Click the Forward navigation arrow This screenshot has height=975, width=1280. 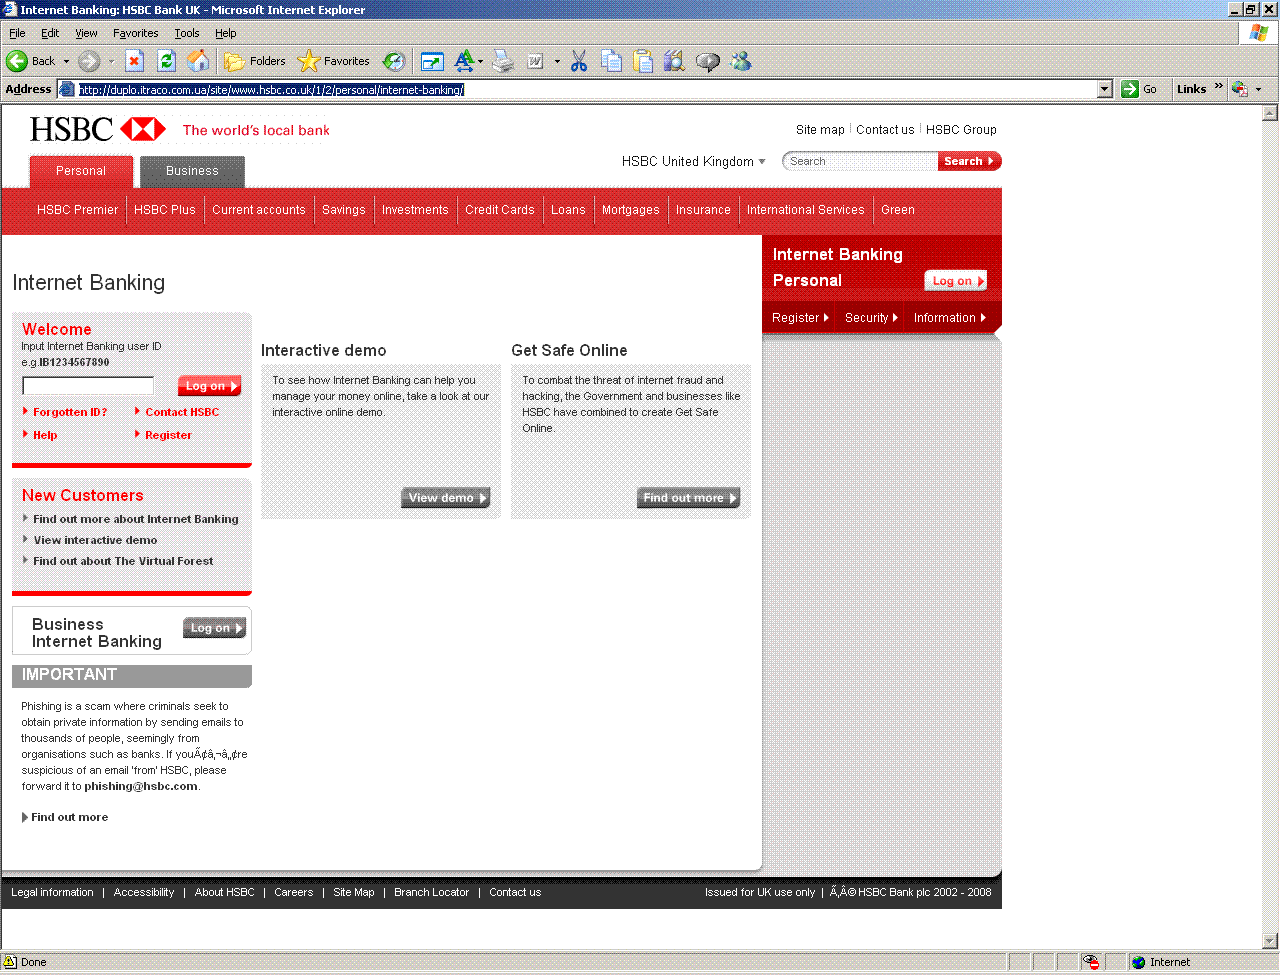(89, 61)
